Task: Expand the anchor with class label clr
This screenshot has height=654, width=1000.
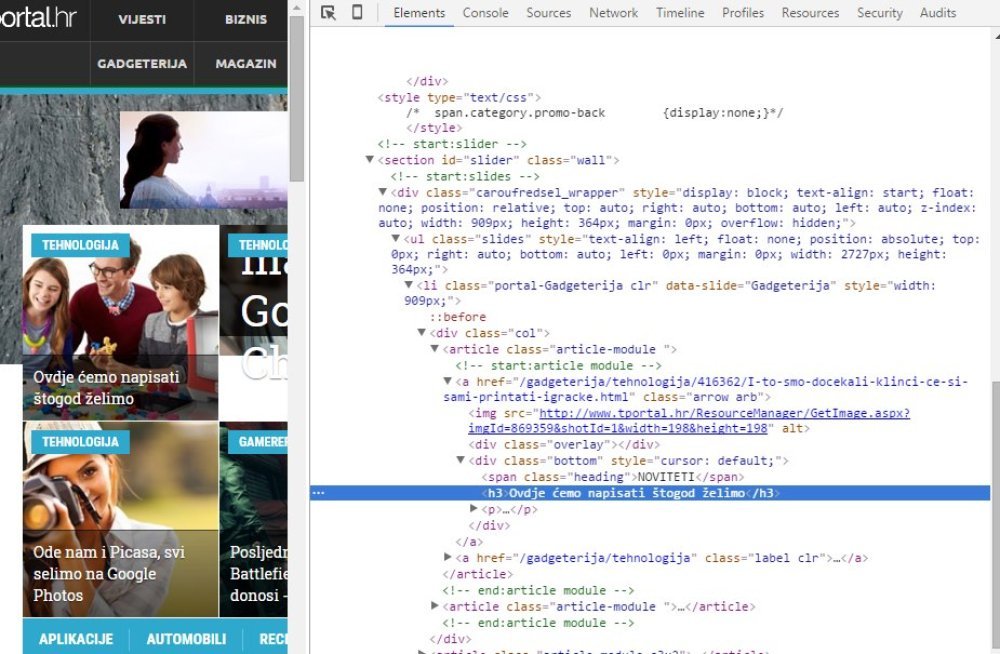Action: click(448, 557)
